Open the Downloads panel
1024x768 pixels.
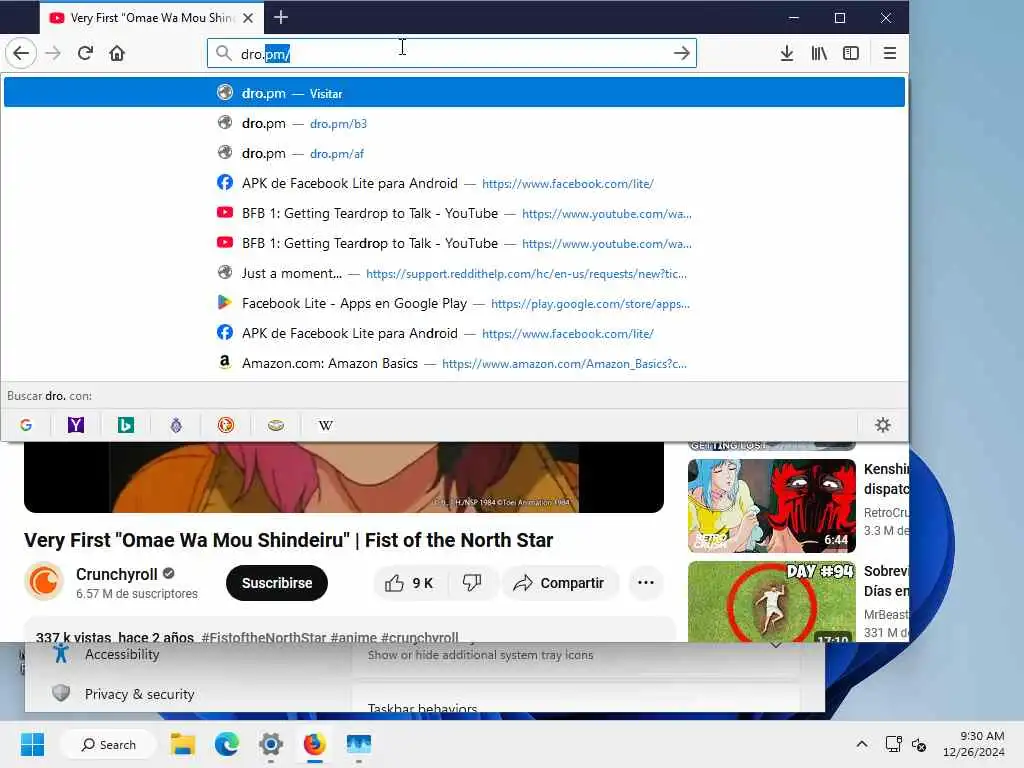click(787, 53)
